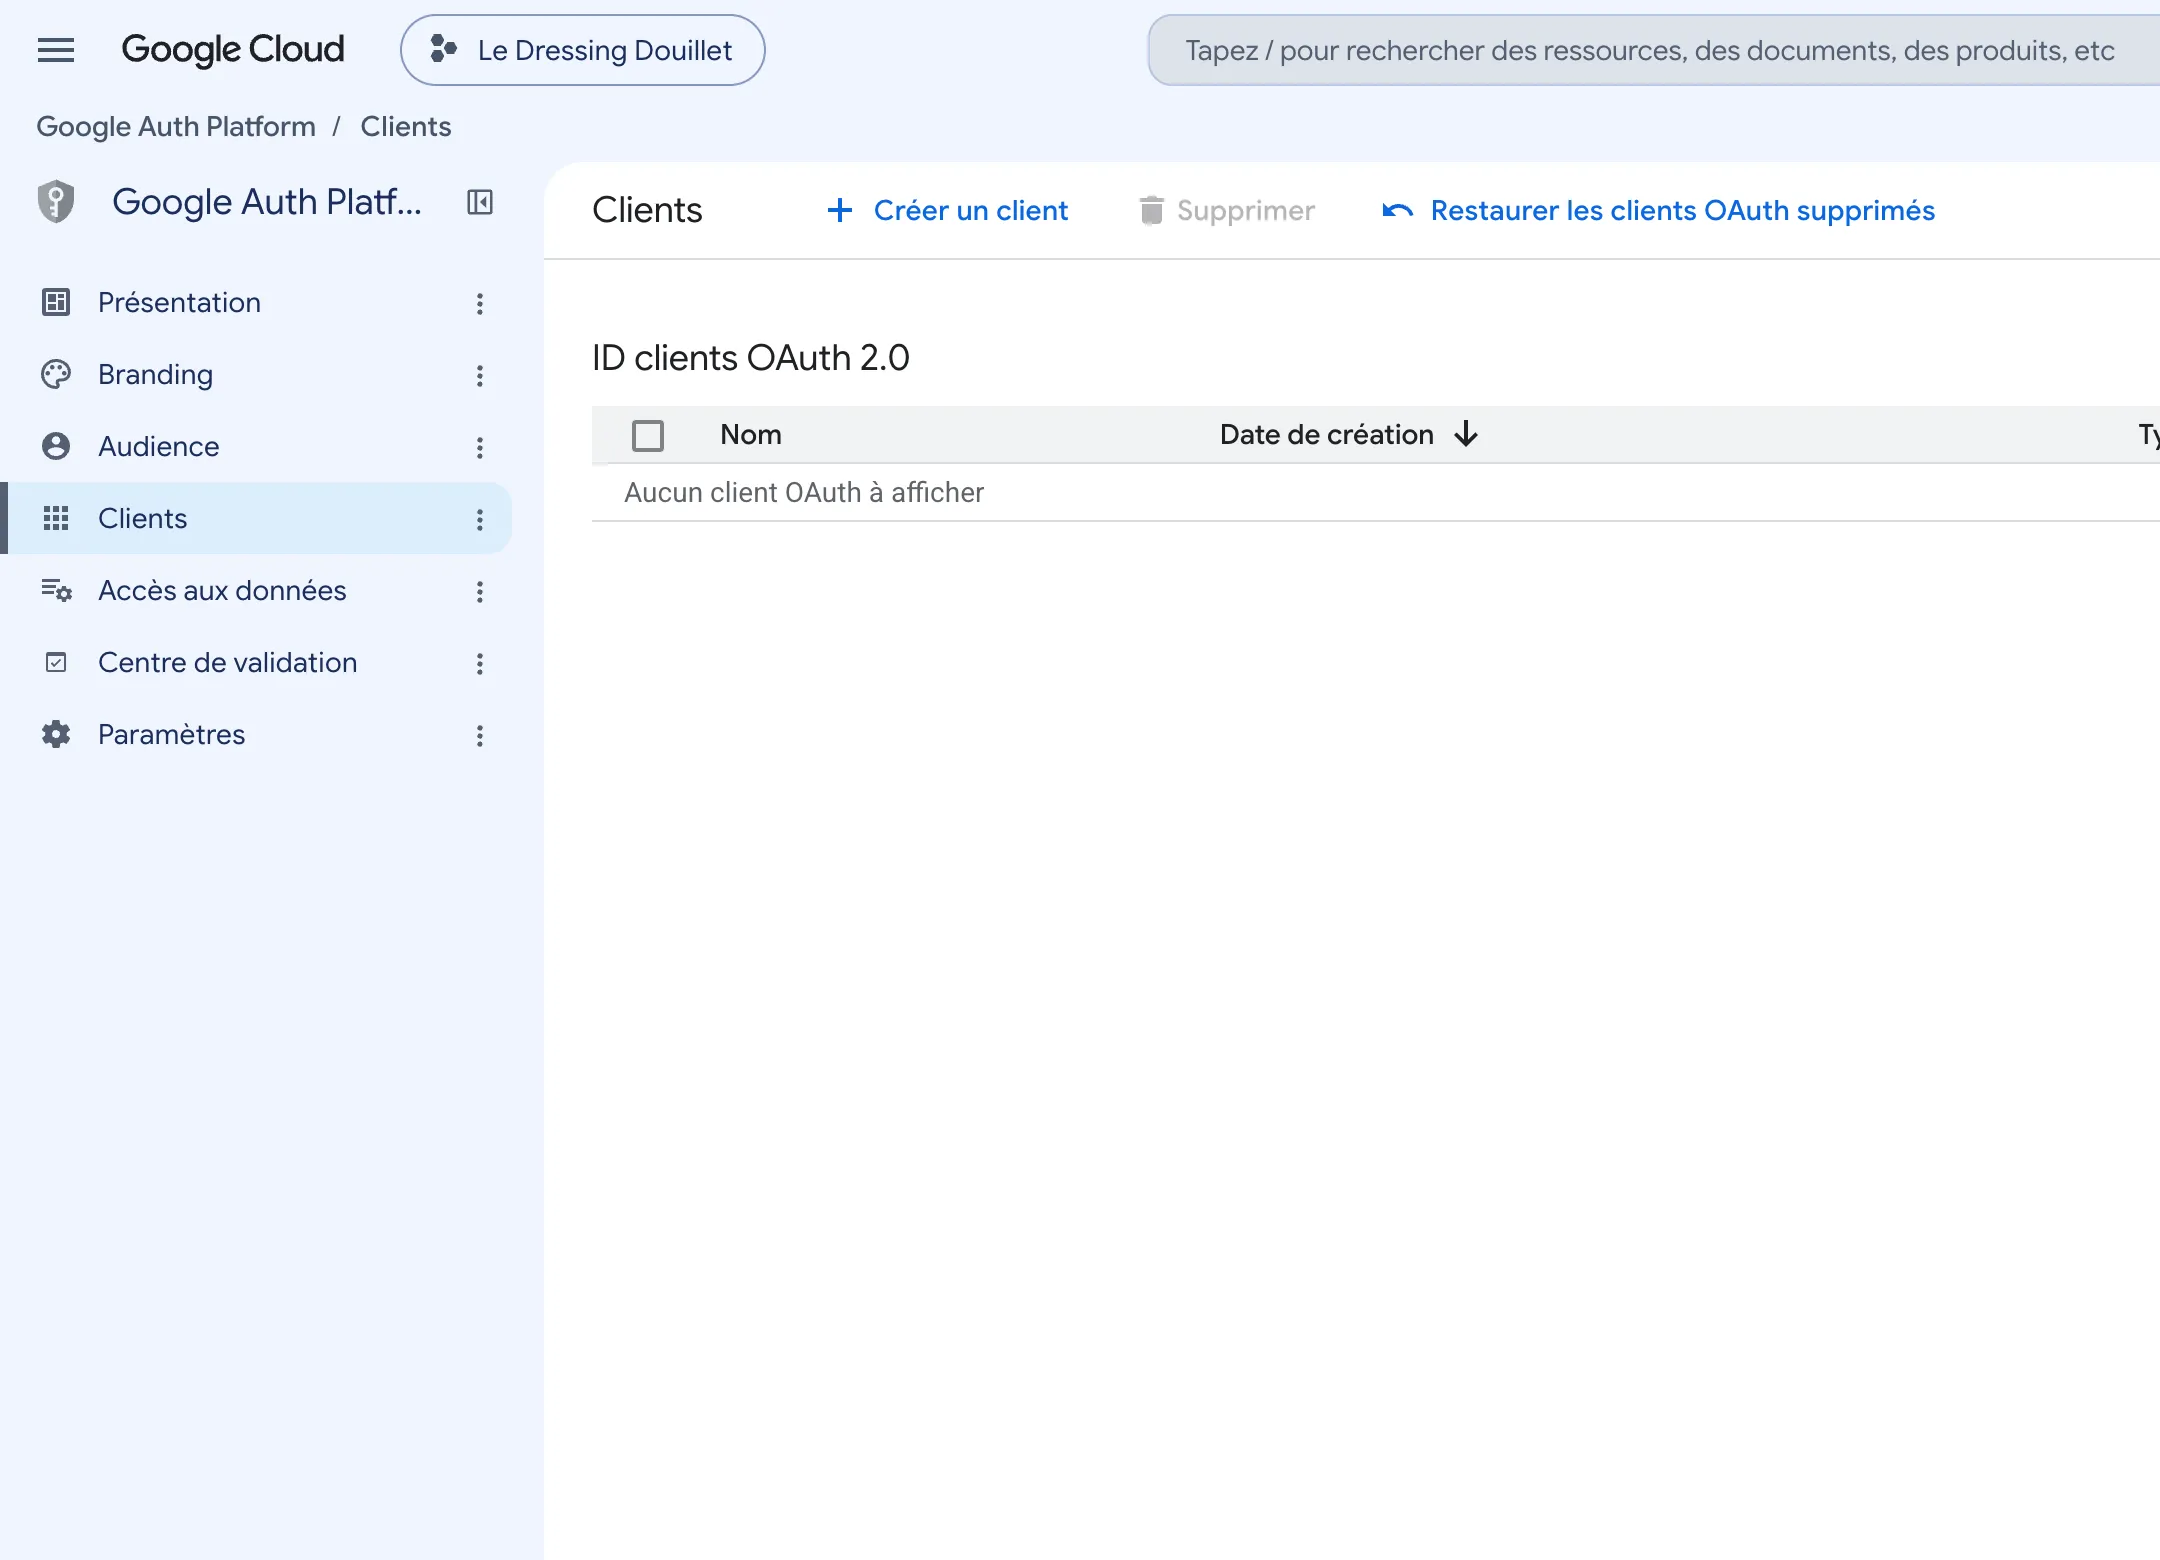Open the Le Dressing Douillet project selector
Image resolution: width=2160 pixels, height=1560 pixels.
(583, 50)
